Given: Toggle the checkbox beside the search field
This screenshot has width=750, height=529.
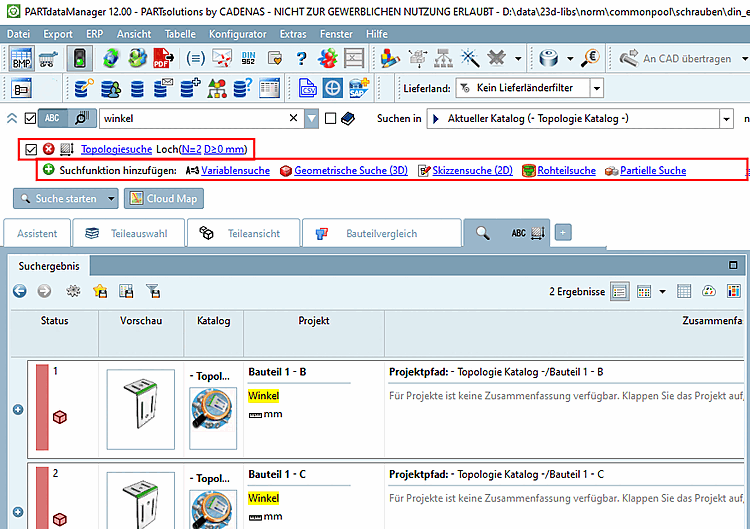Looking at the screenshot, I should (x=30, y=118).
